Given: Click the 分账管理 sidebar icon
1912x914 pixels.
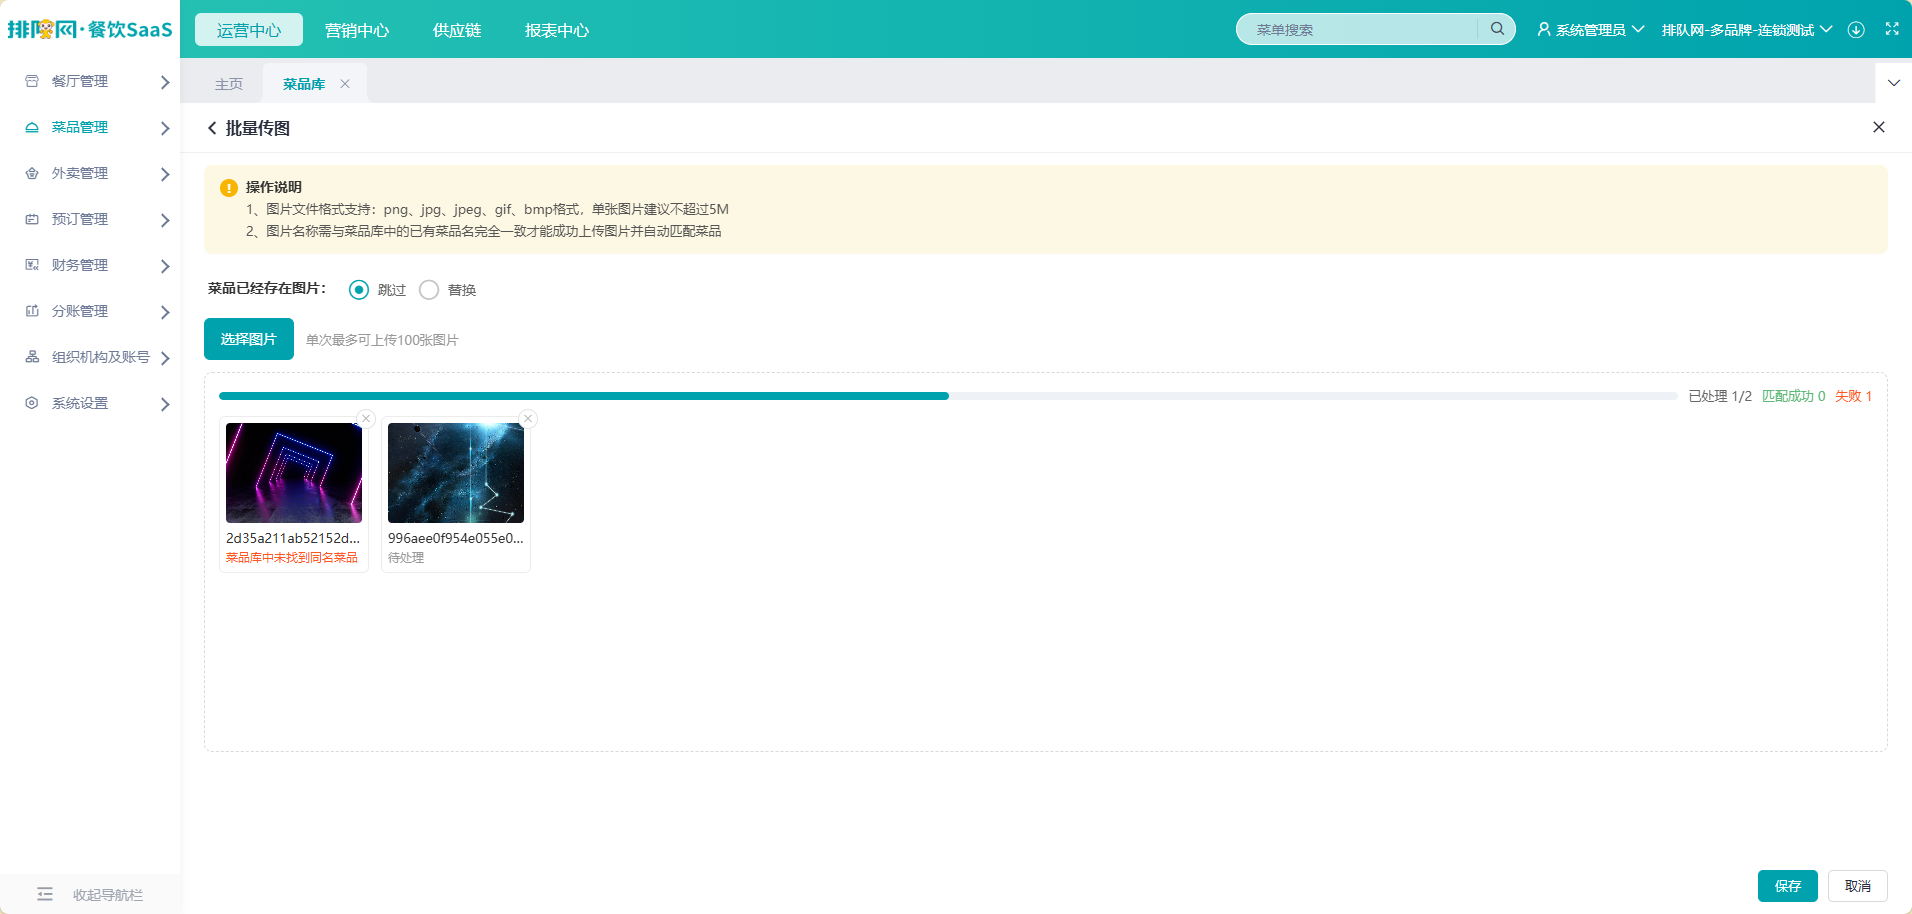Looking at the screenshot, I should pos(32,311).
